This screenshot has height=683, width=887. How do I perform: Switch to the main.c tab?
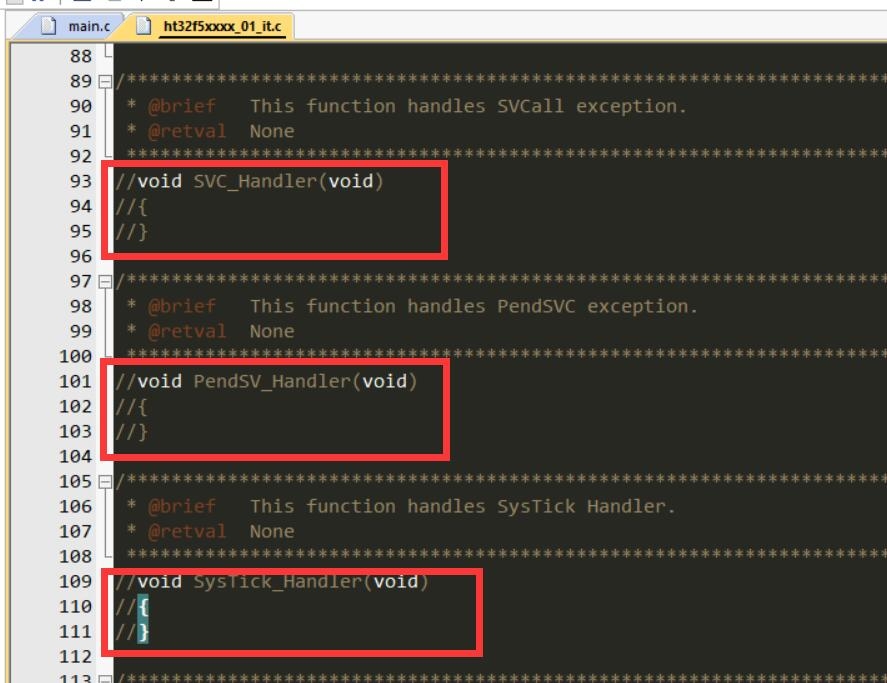89,26
